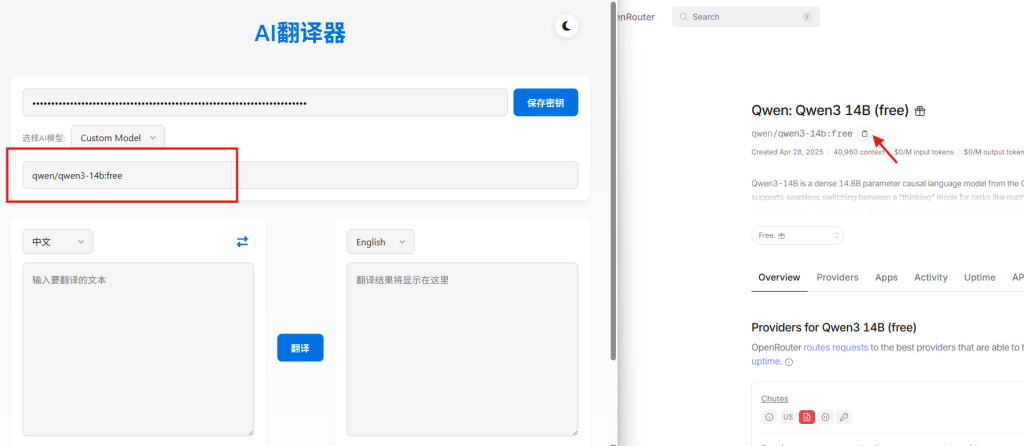Screen dimensions: 1024x446
Task: Click the 'Providers for Qwen3 14B (free)' heading
Action: tap(834, 327)
